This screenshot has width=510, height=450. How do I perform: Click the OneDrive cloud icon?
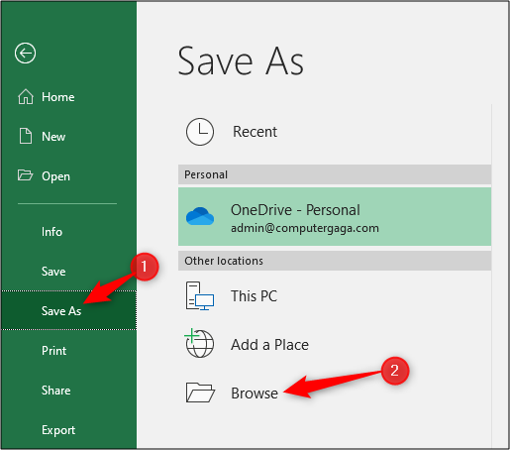[200, 216]
